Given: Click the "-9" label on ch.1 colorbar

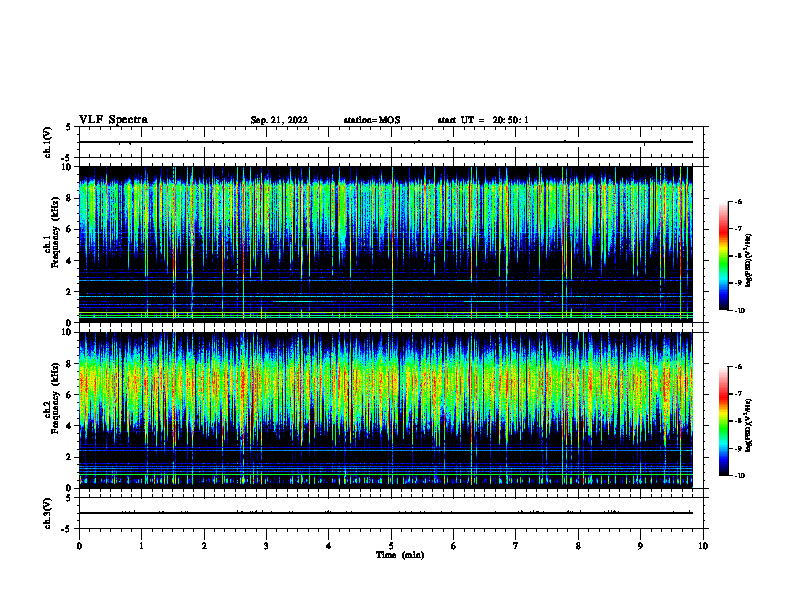Looking at the screenshot, I should pos(738,283).
